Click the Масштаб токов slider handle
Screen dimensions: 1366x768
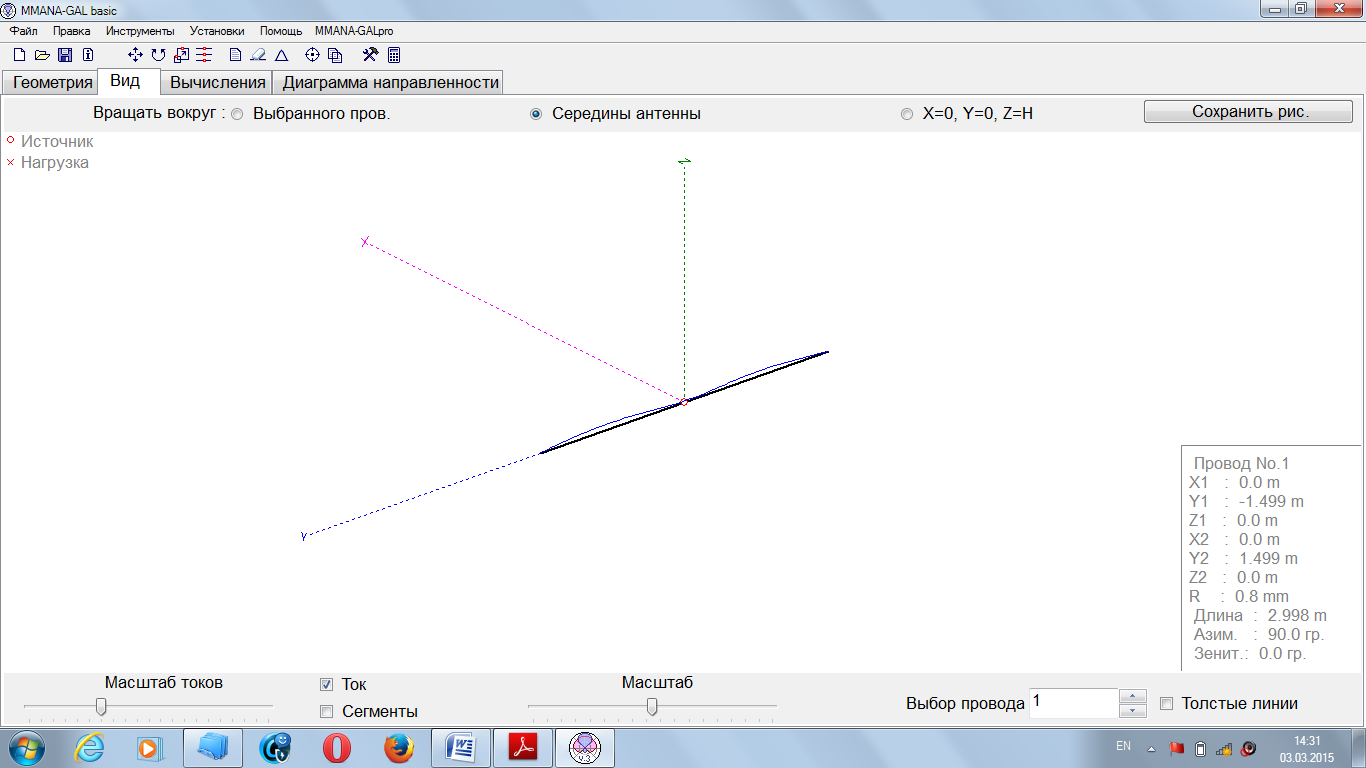tap(101, 707)
